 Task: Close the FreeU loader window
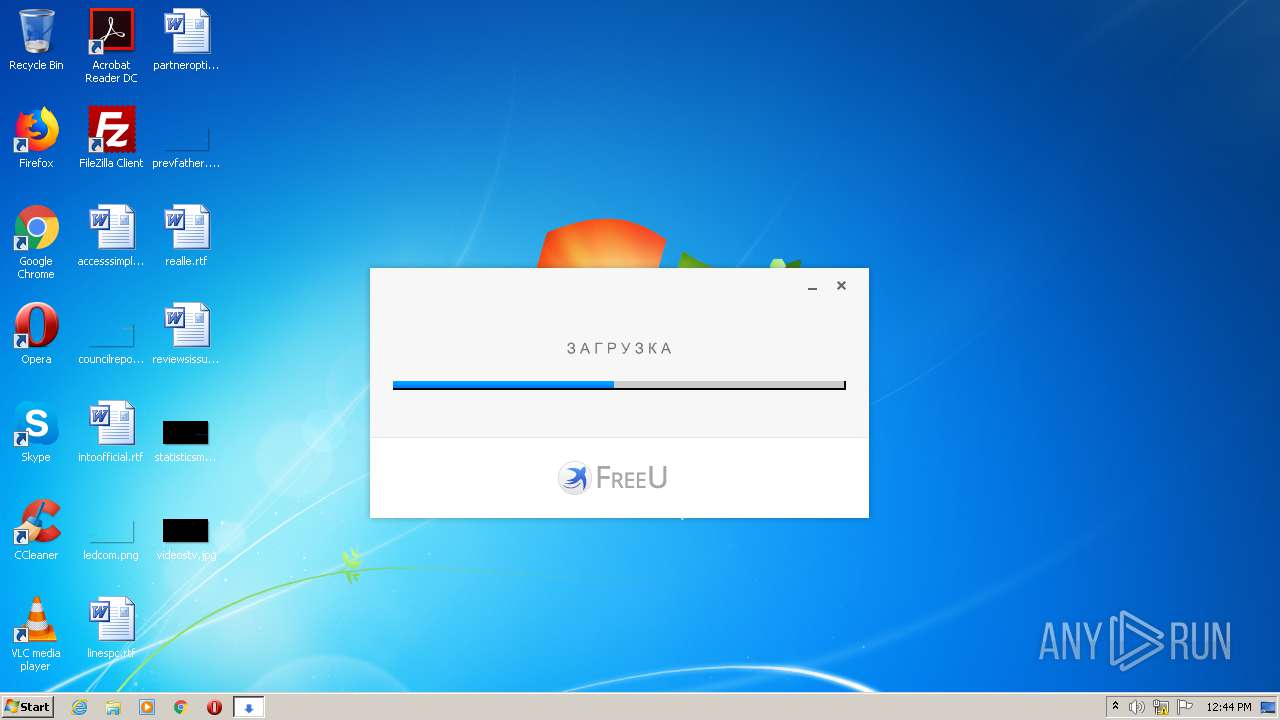click(x=841, y=286)
